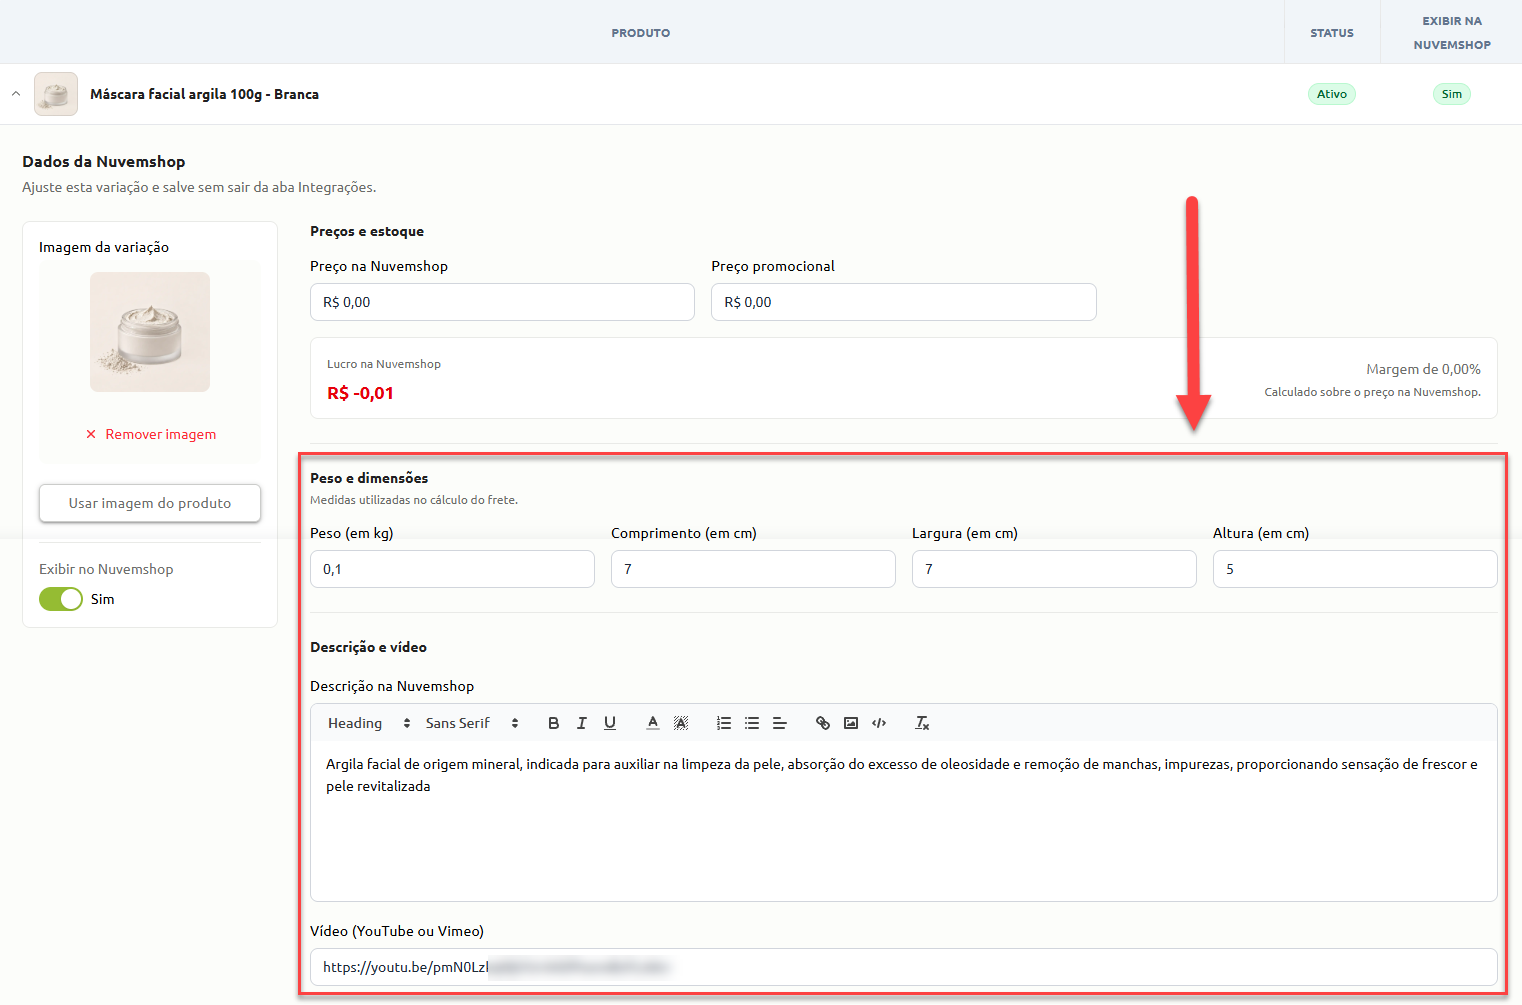Click the product name Máscara facial argila 100g - Branca
Screen dimensions: 1522x1005
click(204, 94)
